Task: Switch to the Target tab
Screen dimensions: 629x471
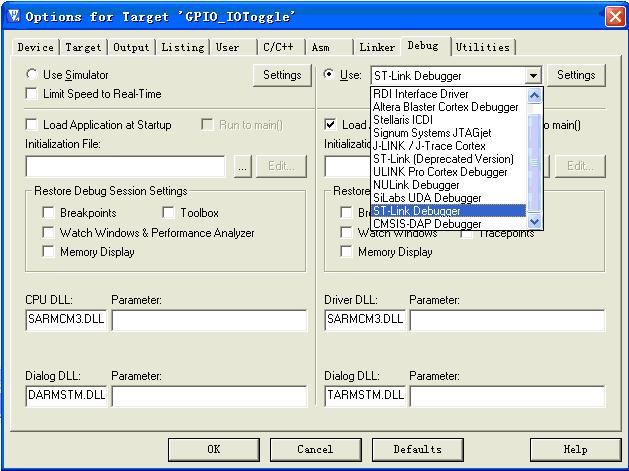Action: point(83,47)
